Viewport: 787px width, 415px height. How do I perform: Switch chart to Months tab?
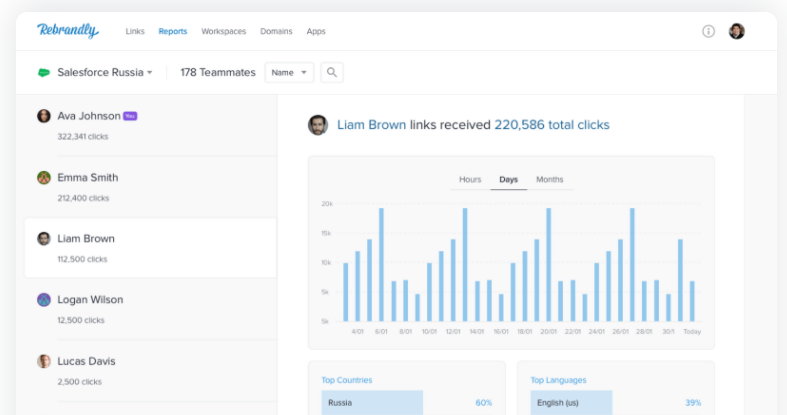coord(550,179)
